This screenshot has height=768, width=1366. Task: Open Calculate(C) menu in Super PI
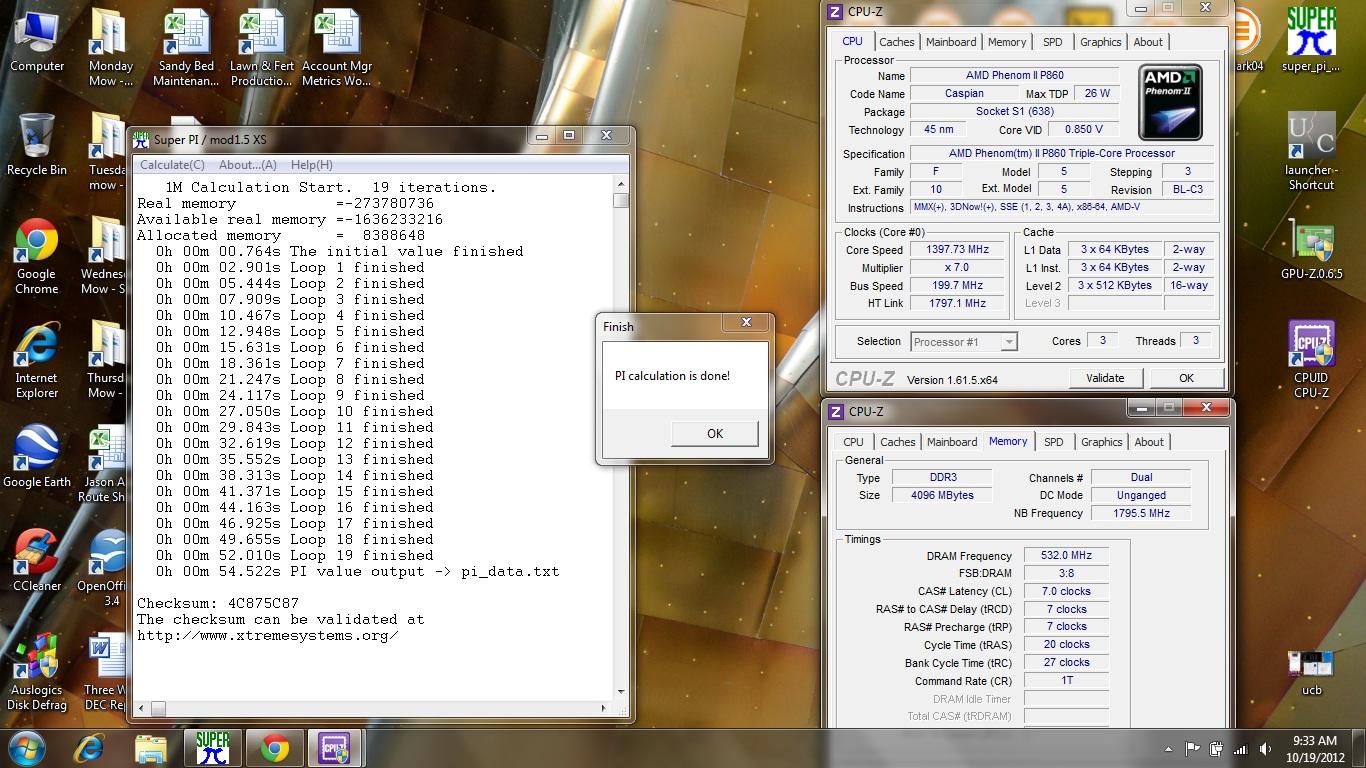[172, 165]
